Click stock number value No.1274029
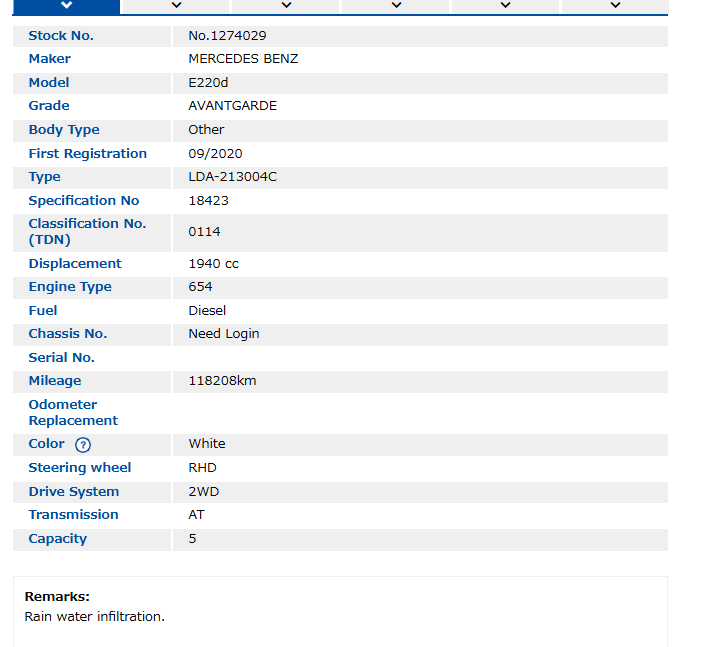This screenshot has width=716, height=647. [x=227, y=36]
